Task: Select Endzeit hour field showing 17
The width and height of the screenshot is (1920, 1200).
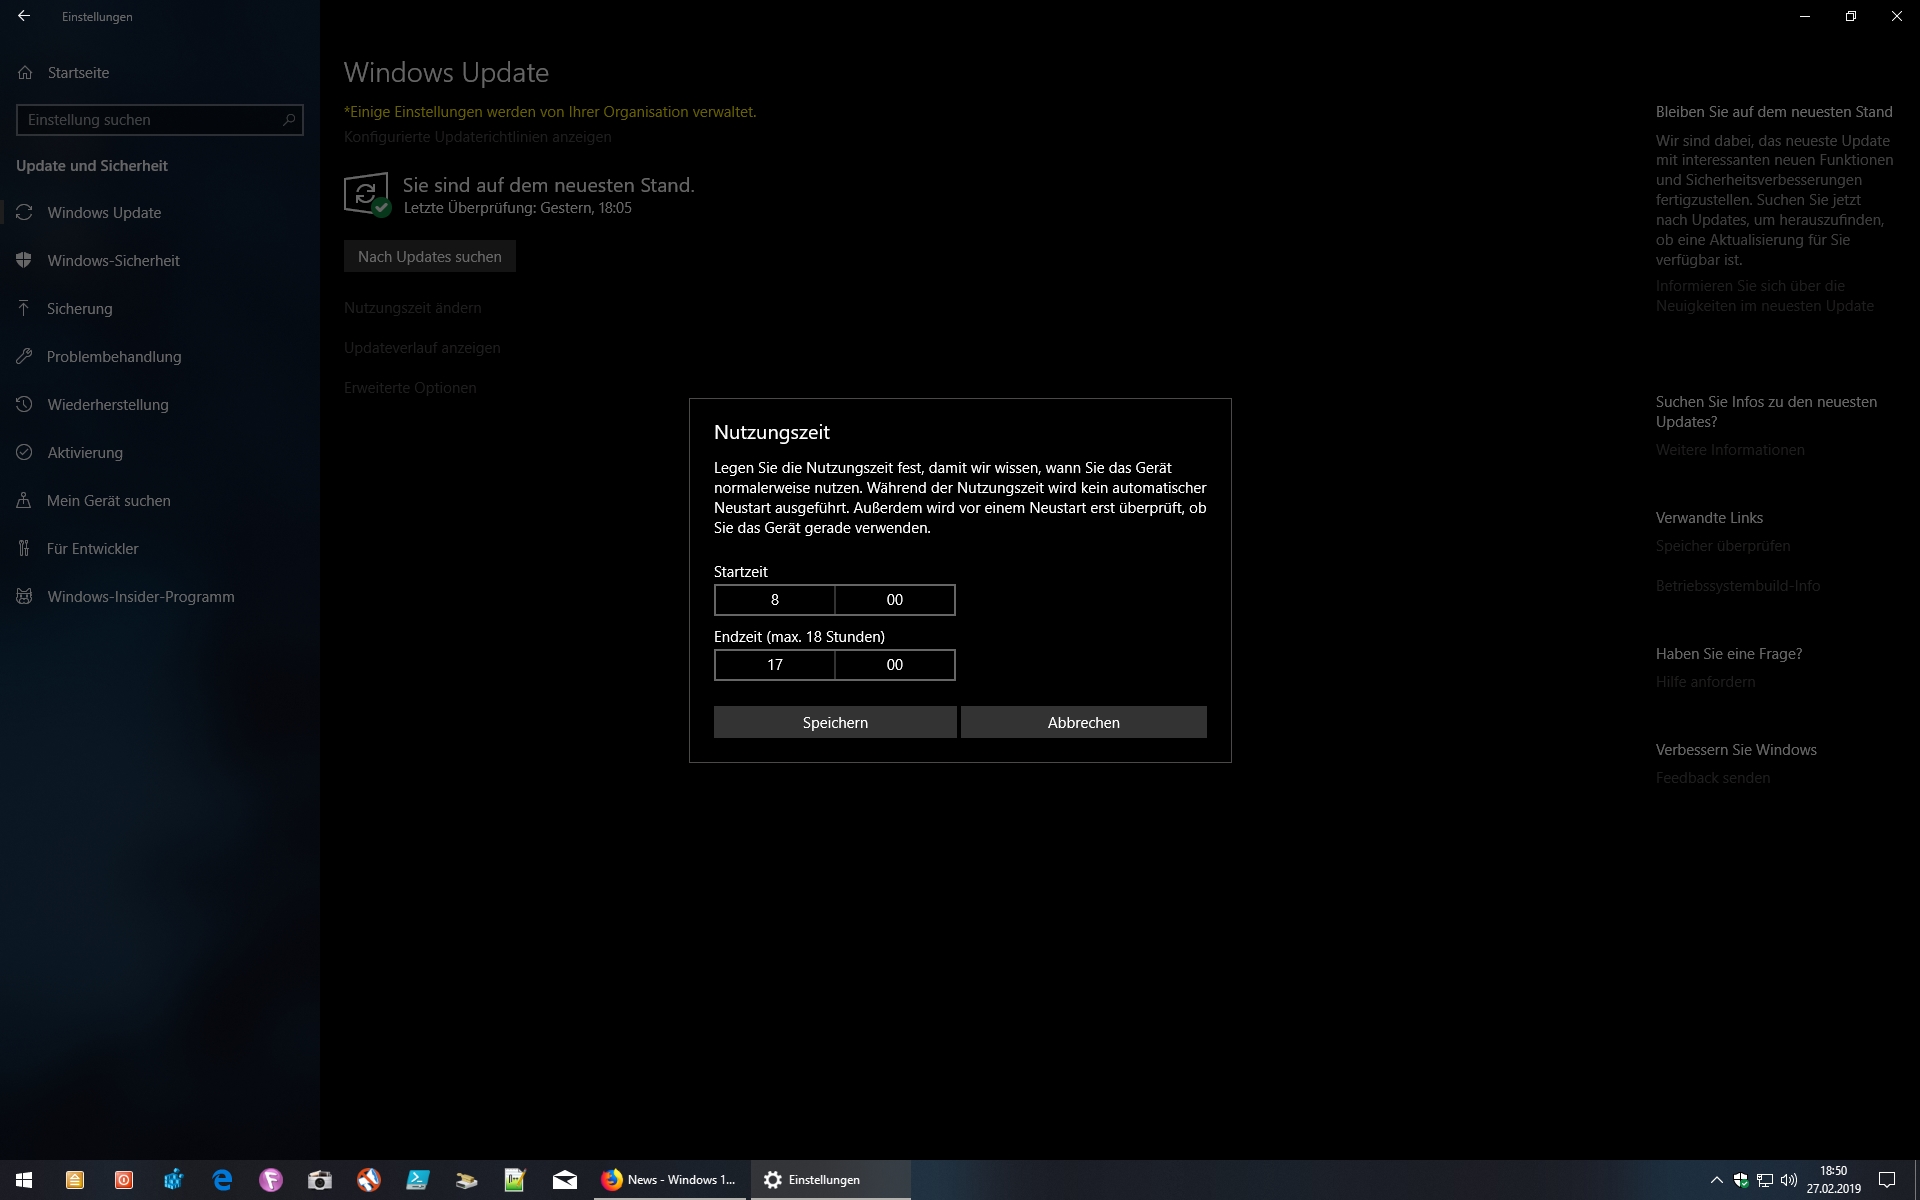Action: (x=775, y=665)
